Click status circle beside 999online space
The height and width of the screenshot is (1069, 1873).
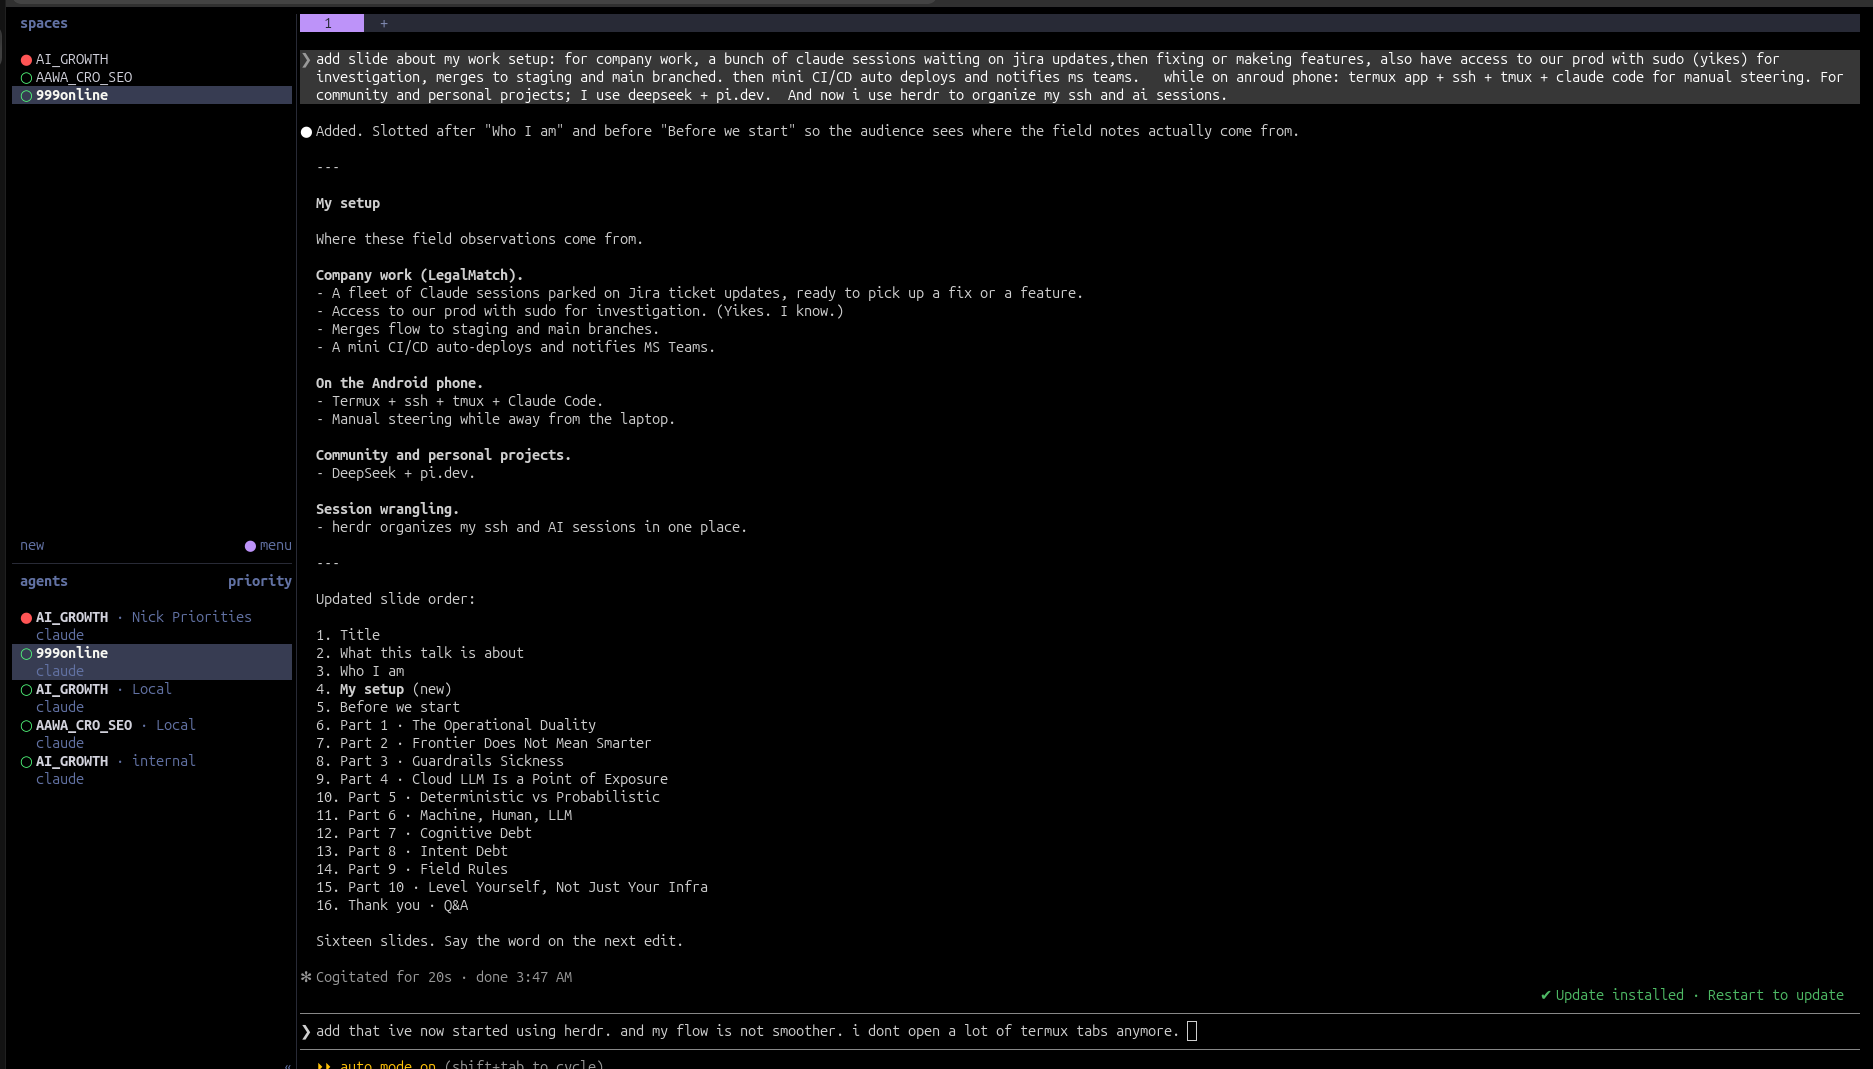[26, 96]
